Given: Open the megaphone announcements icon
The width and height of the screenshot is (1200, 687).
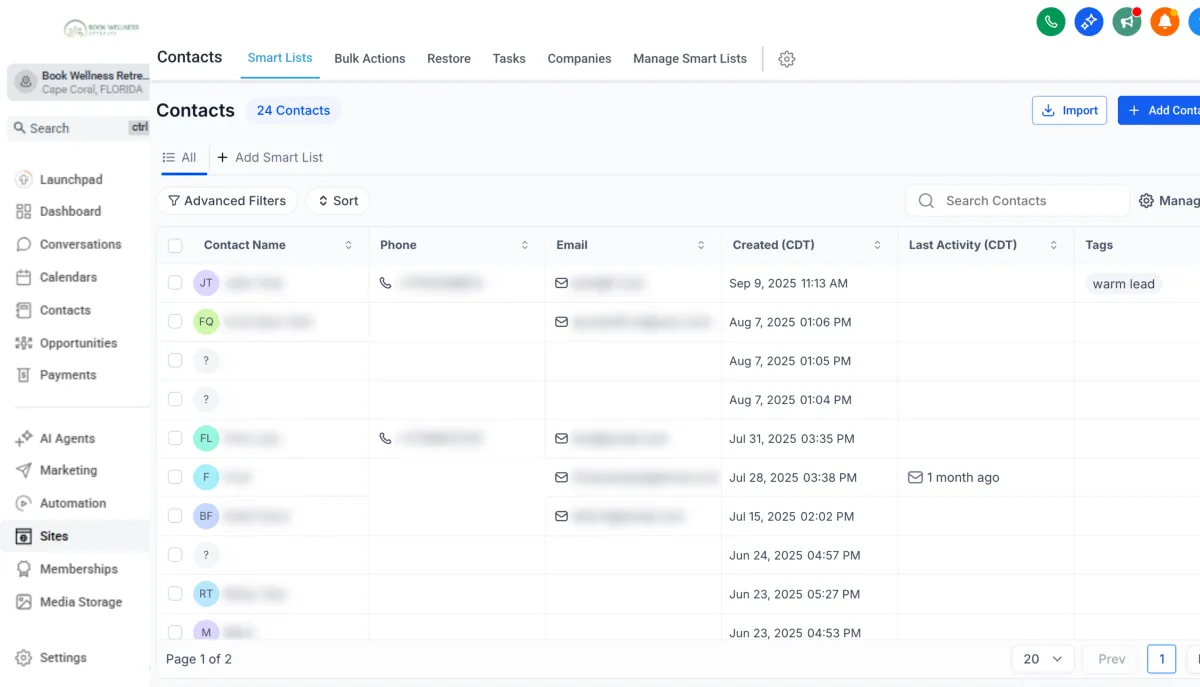Looking at the screenshot, I should pyautogui.click(x=1127, y=21).
